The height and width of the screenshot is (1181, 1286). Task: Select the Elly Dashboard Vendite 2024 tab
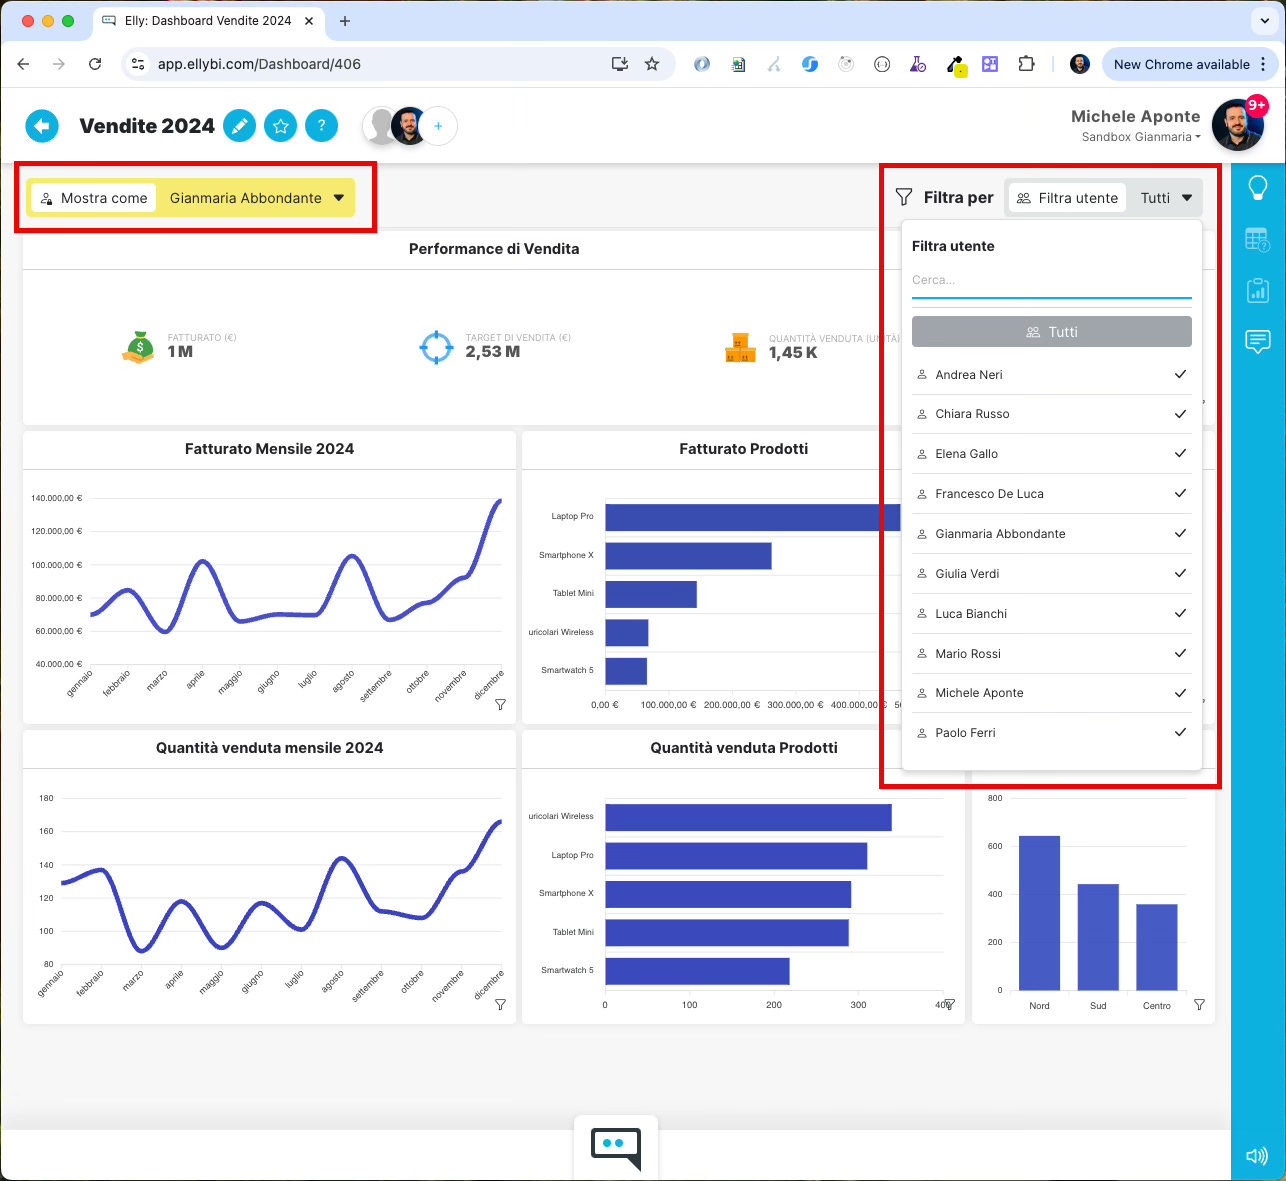coord(208,20)
